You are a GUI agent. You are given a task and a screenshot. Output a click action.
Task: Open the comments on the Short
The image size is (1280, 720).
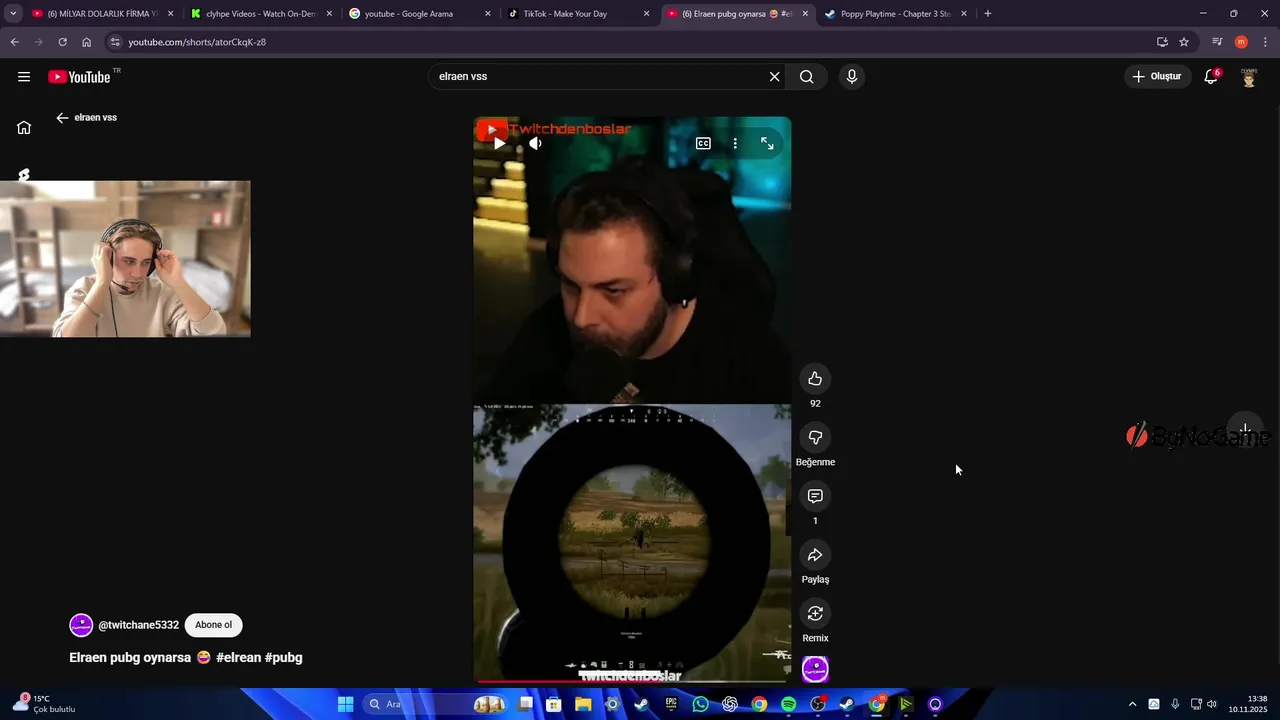point(815,496)
